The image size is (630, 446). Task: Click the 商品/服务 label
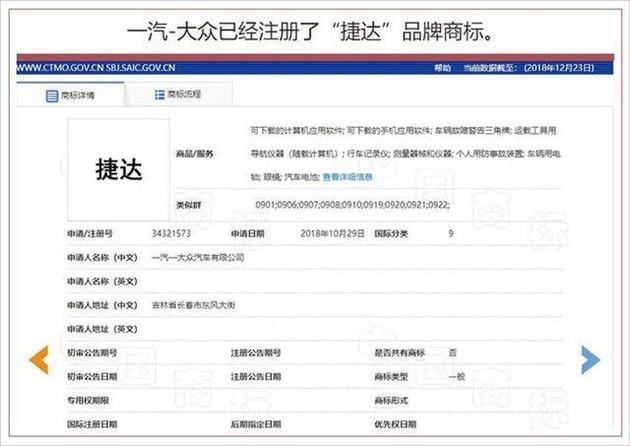[x=195, y=153]
